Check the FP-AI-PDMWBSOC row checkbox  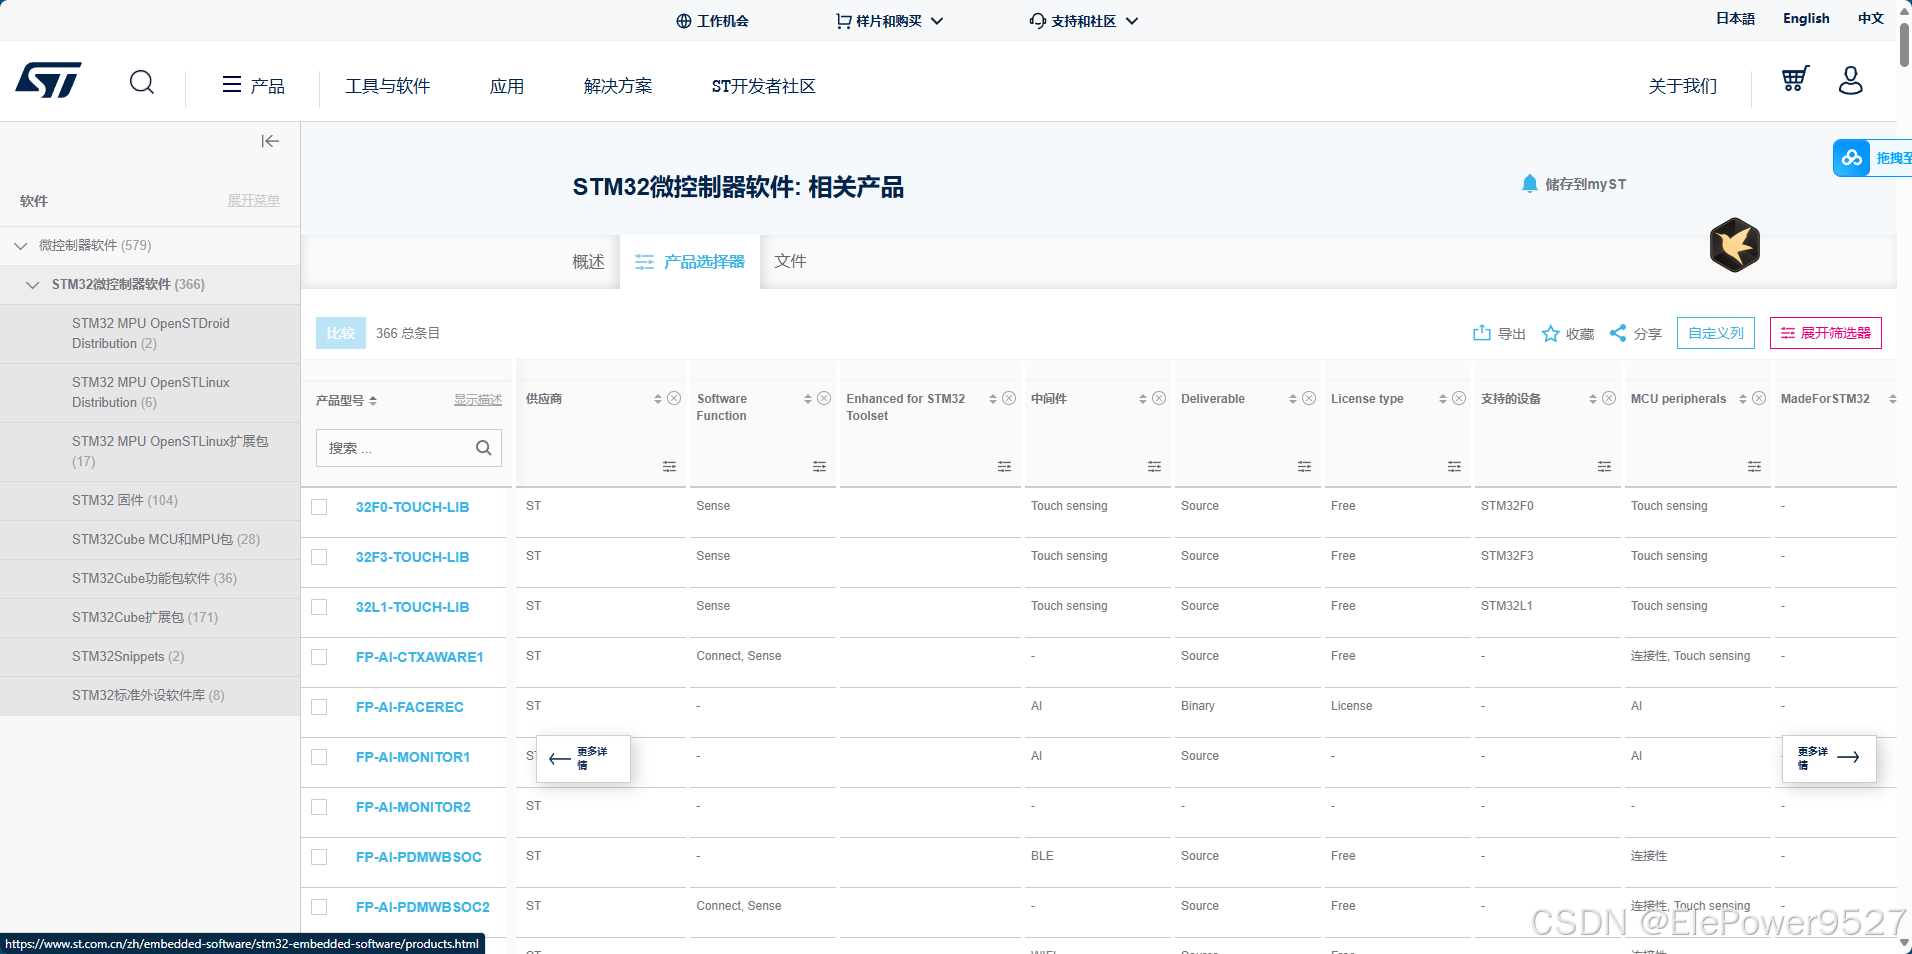tap(319, 857)
